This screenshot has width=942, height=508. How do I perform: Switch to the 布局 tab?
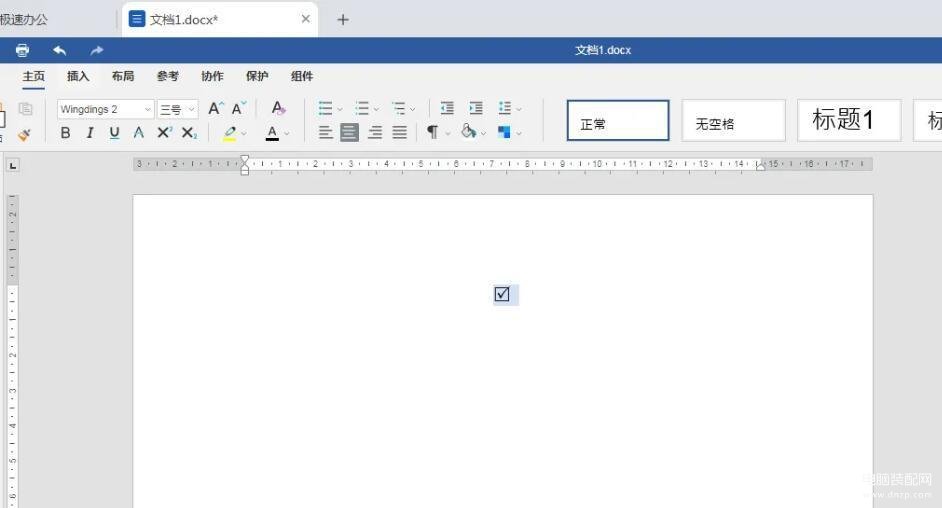[123, 76]
